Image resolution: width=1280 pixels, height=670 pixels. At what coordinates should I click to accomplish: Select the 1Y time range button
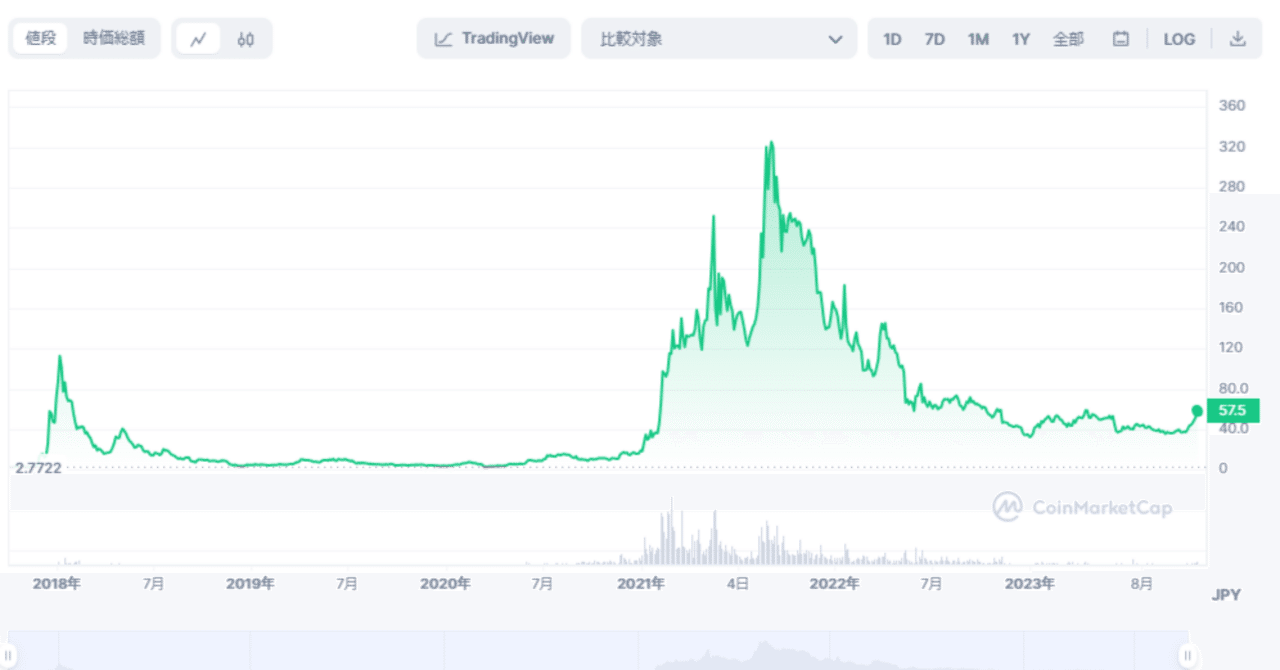point(1021,38)
